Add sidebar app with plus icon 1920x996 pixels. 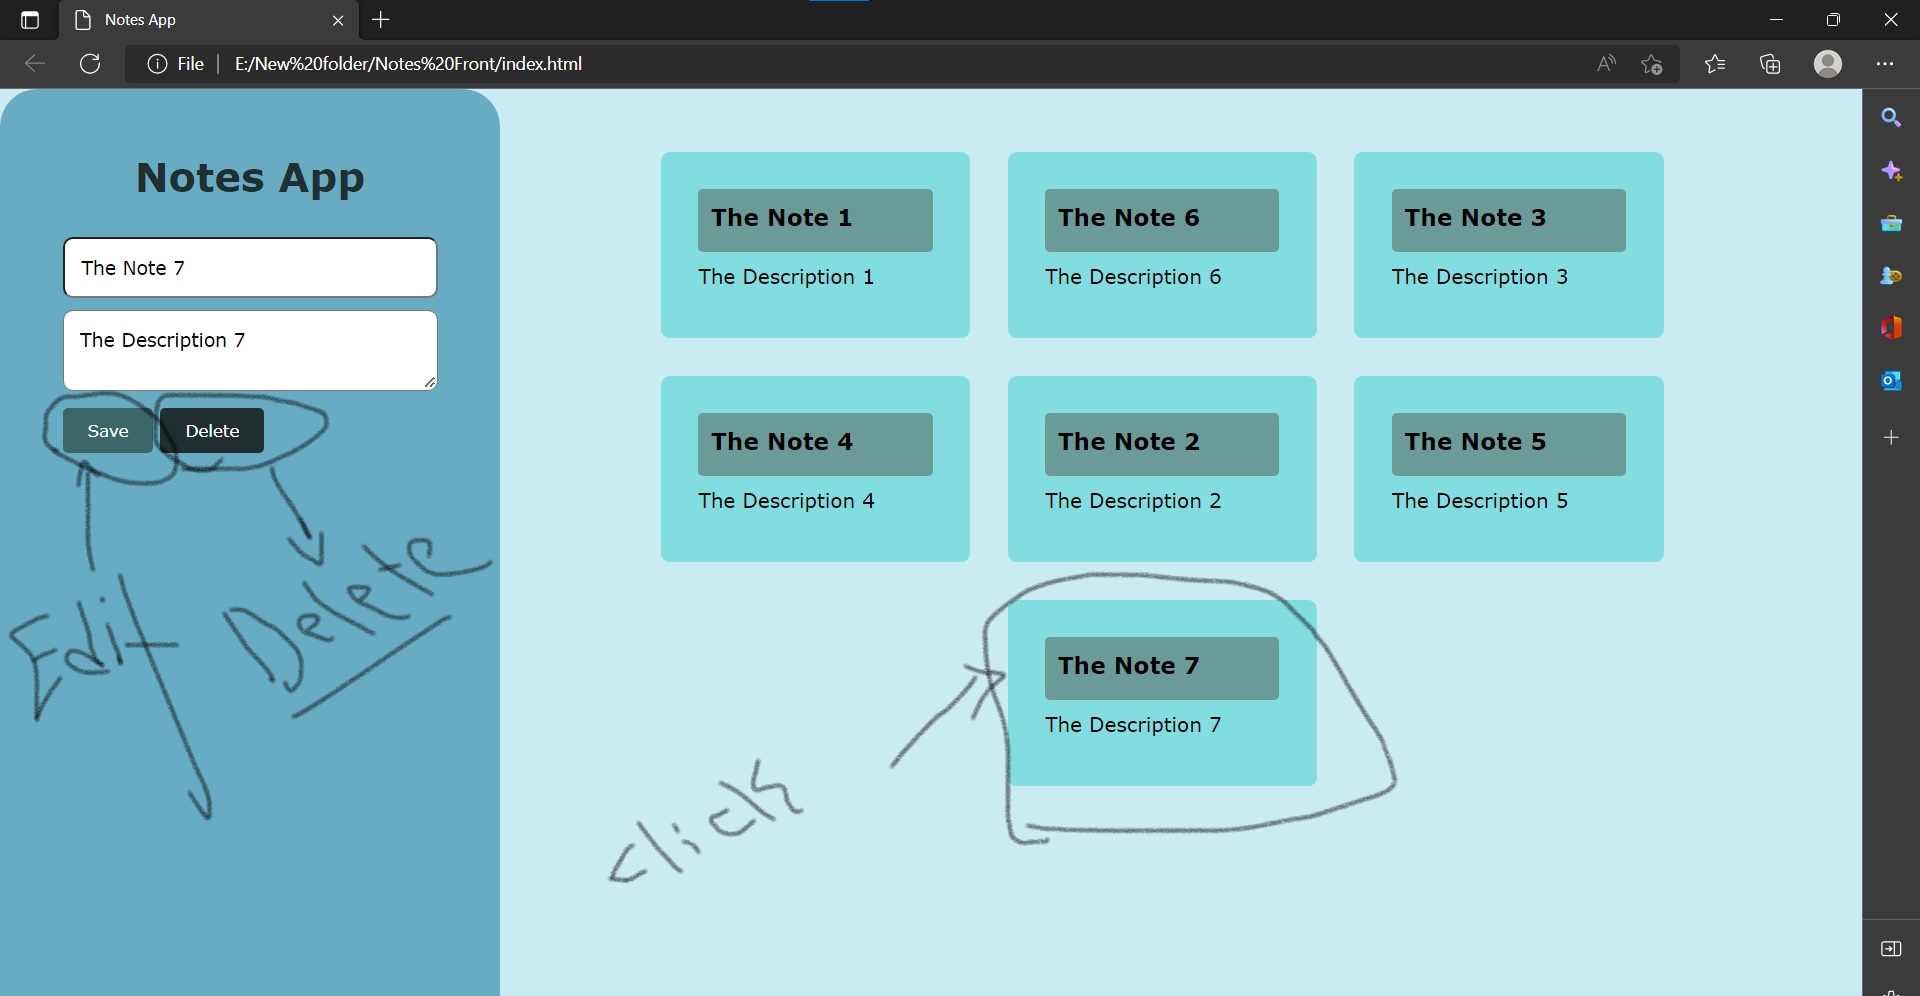pos(1891,438)
